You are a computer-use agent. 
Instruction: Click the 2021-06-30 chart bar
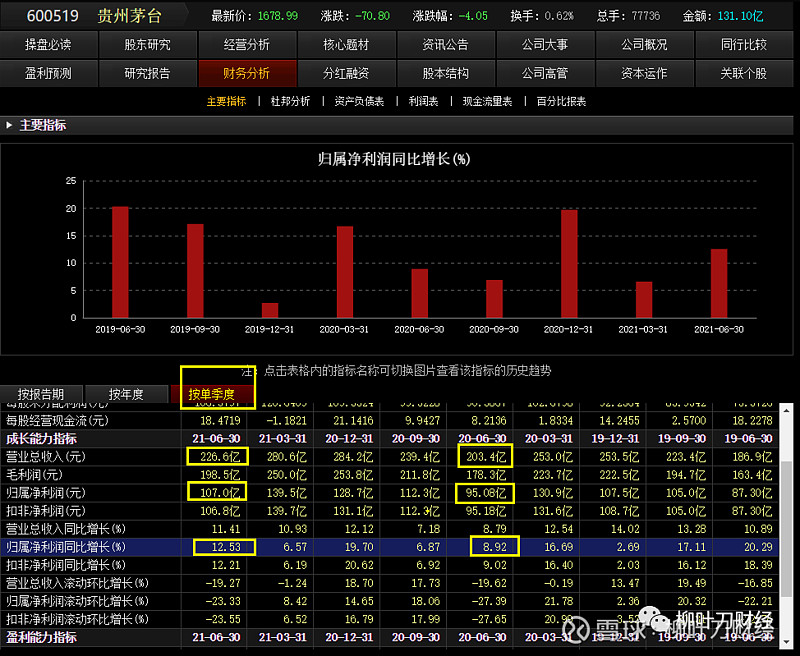pyautogui.click(x=719, y=283)
